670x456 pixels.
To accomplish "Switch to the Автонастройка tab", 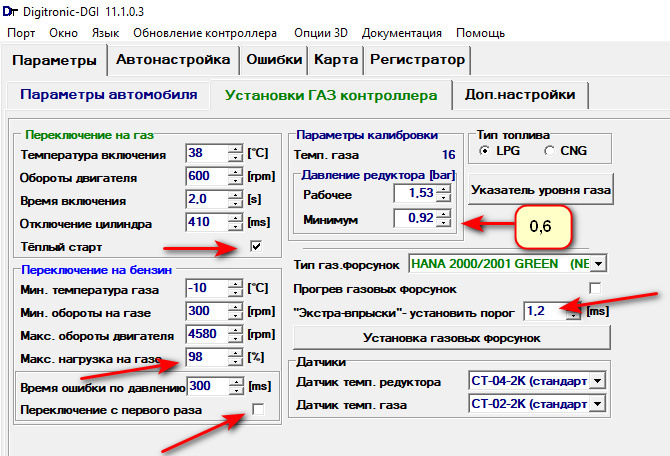I will 173,59.
